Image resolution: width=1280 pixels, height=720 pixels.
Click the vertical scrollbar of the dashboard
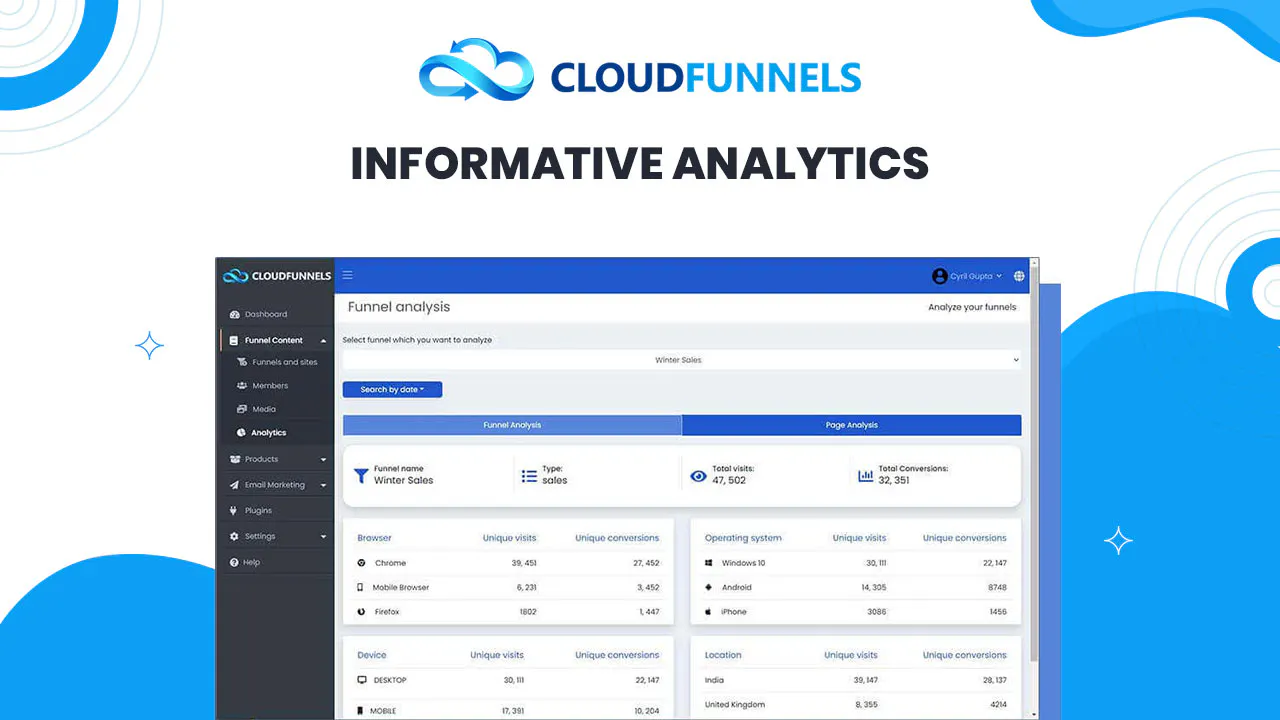pos(1034,488)
